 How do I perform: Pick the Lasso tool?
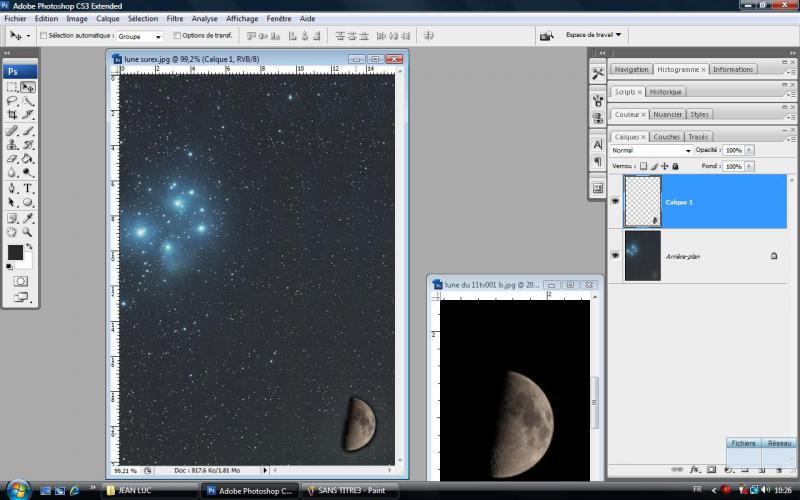point(13,102)
